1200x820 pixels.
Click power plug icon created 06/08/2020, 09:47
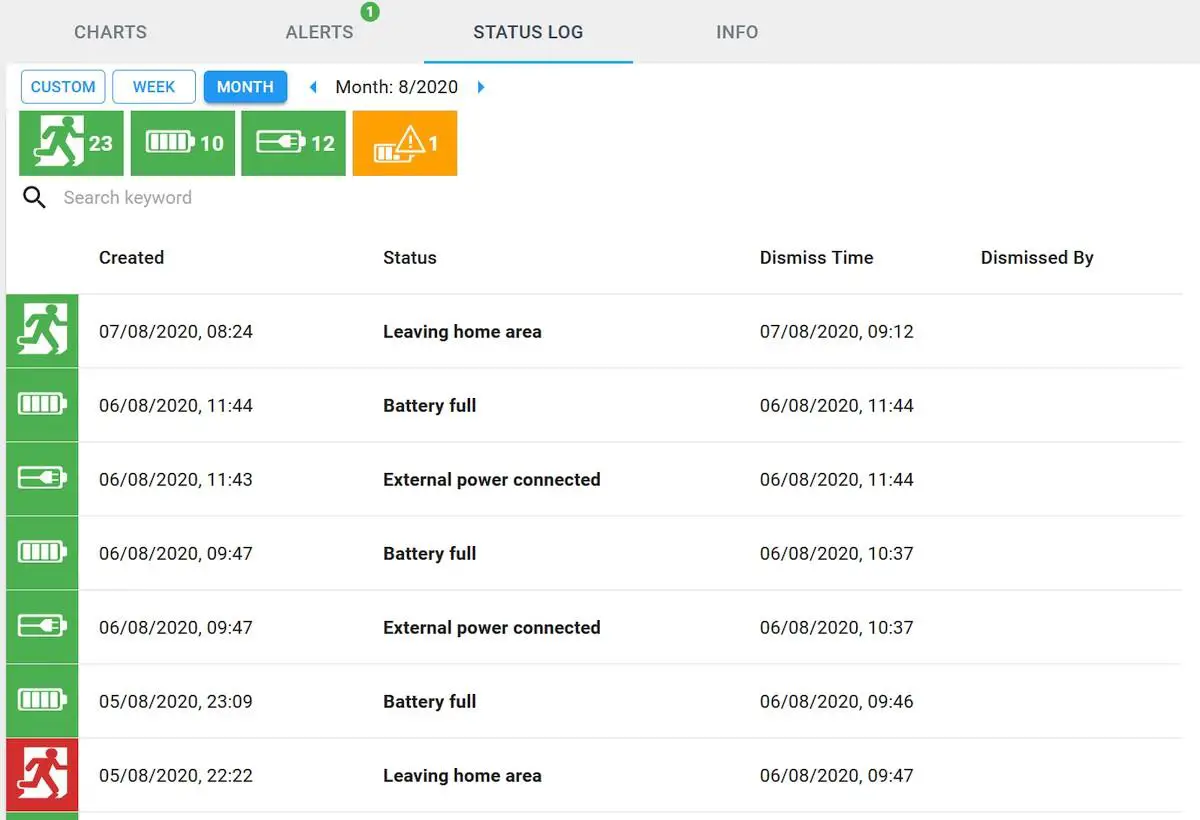click(x=42, y=627)
